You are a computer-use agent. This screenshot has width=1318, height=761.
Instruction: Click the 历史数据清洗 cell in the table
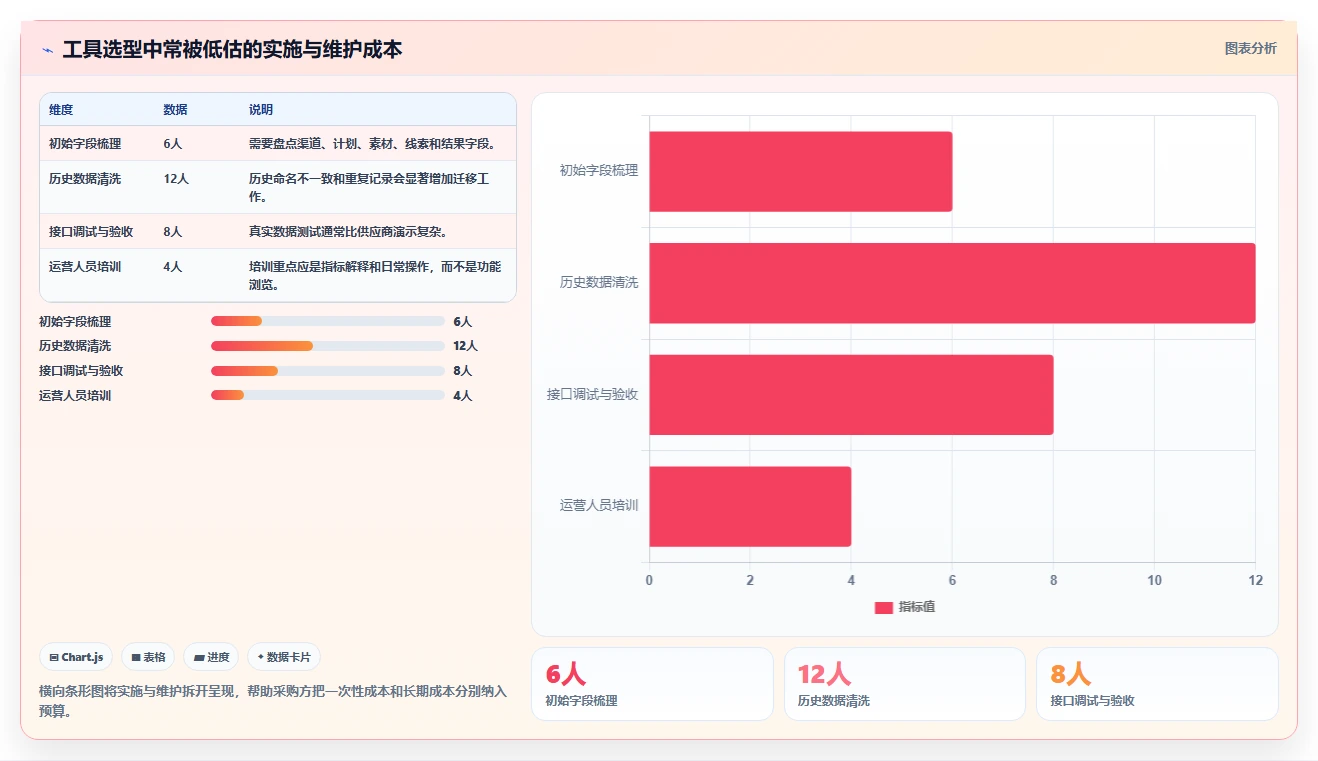pos(85,179)
